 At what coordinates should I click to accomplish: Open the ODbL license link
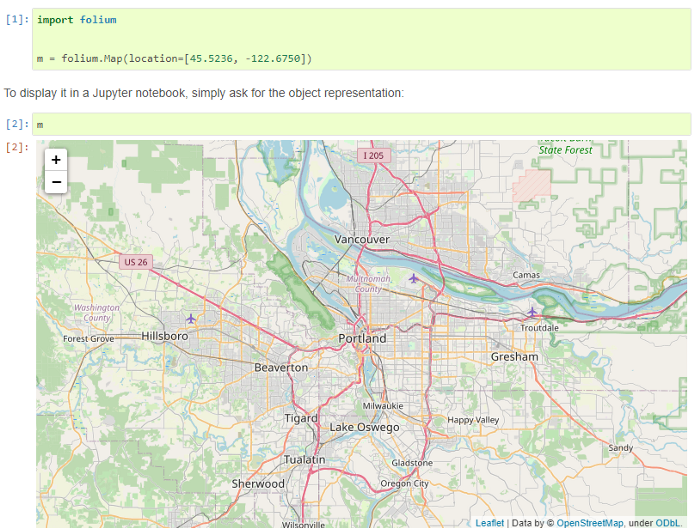[669, 522]
